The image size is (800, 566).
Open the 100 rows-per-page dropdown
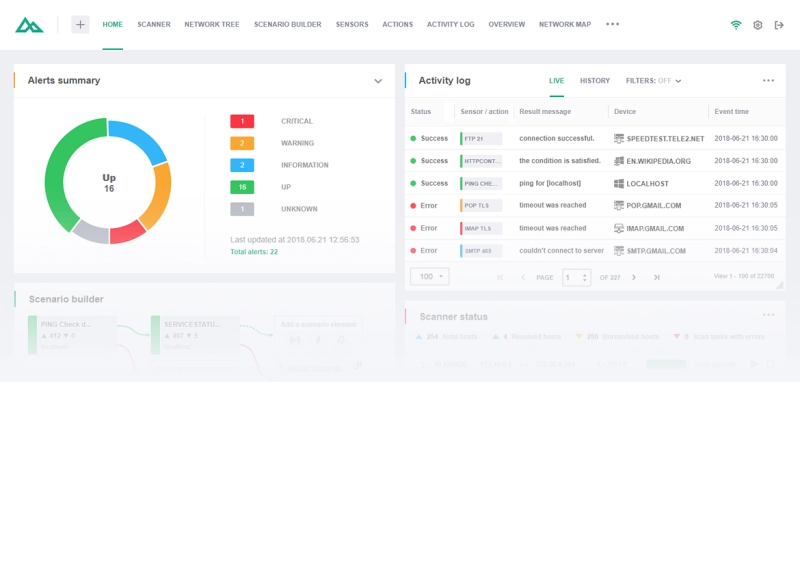[x=430, y=276]
